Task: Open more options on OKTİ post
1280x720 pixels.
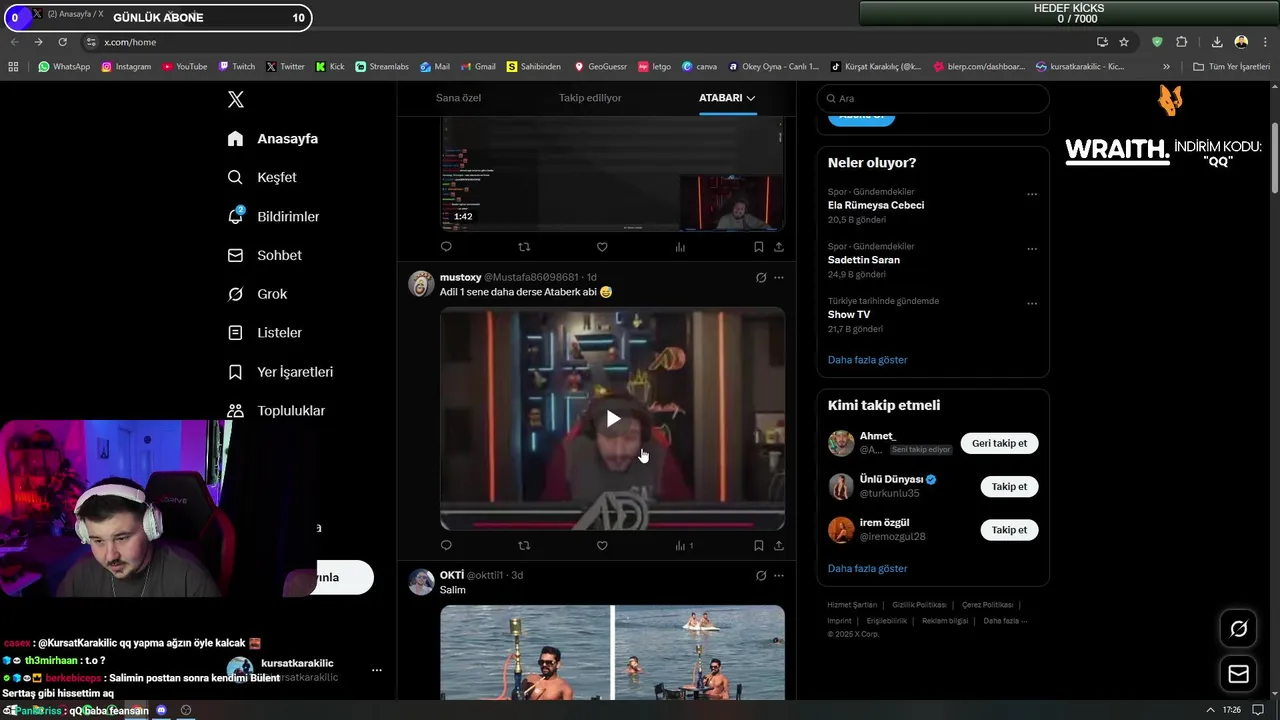Action: tap(779, 576)
